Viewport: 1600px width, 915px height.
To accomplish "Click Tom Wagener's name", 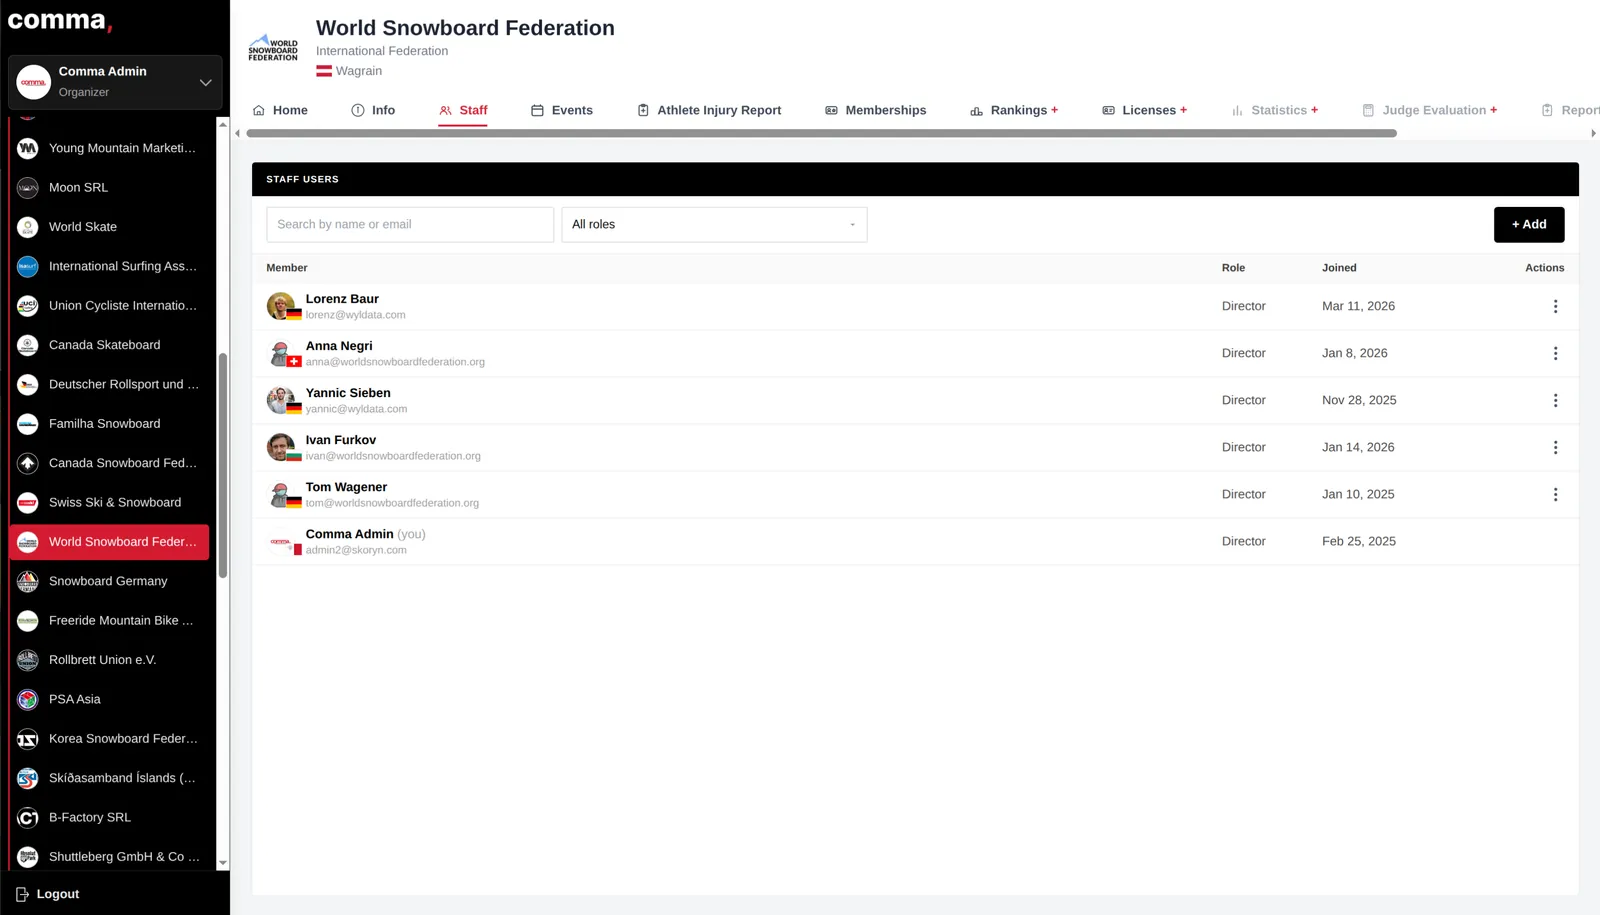I will (x=346, y=487).
